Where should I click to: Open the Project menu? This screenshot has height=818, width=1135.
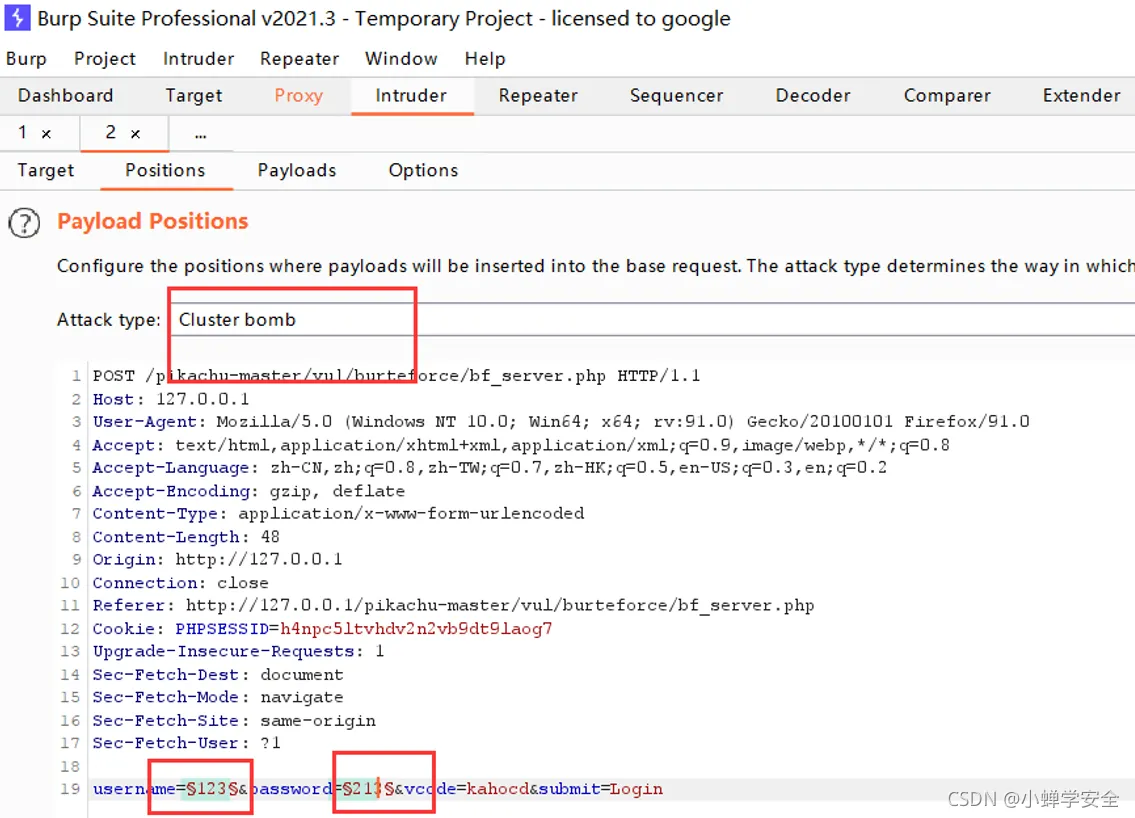point(105,59)
